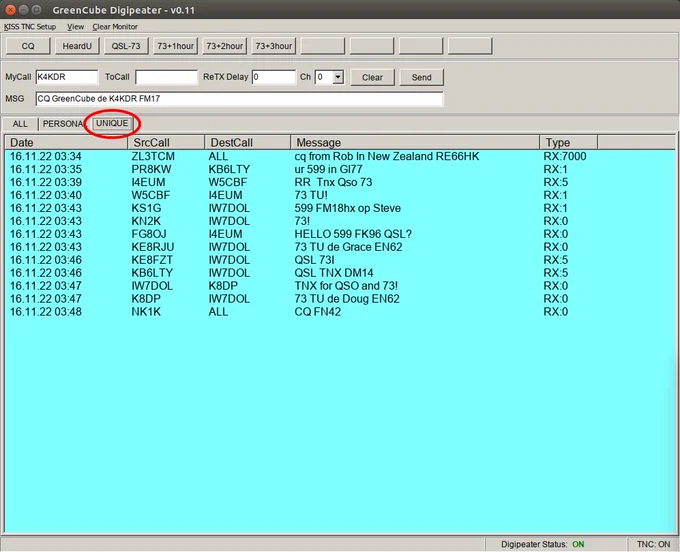The width and height of the screenshot is (680, 552).
Task: Click the '599 FM18hx op Steve' message
Action: (347, 208)
